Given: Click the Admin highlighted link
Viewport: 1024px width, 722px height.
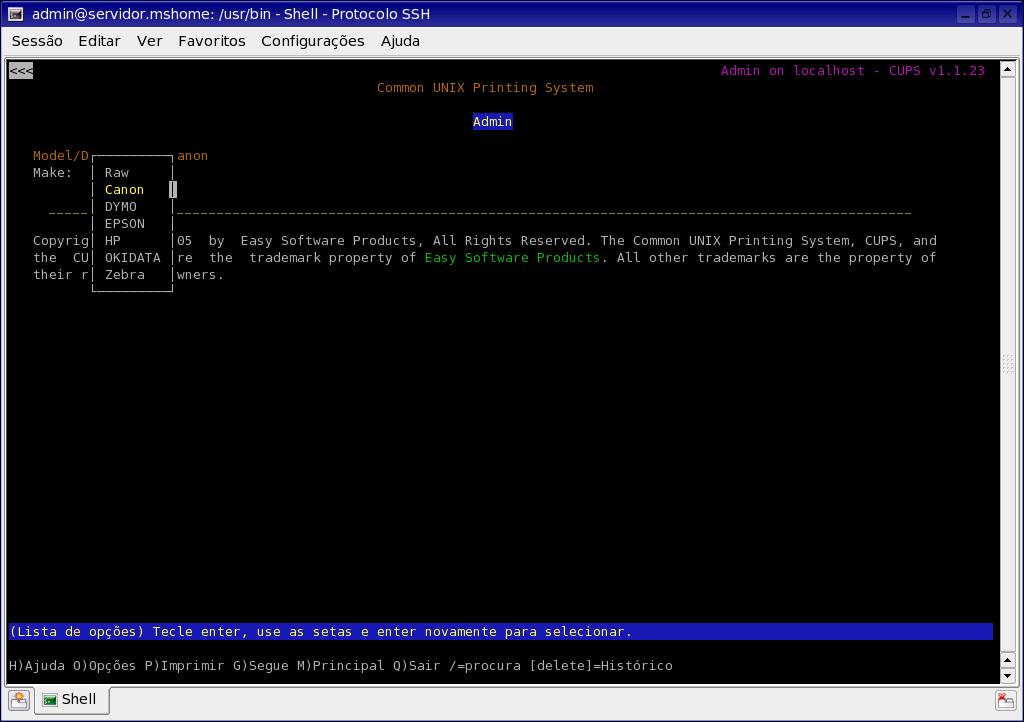Looking at the screenshot, I should point(492,121).
